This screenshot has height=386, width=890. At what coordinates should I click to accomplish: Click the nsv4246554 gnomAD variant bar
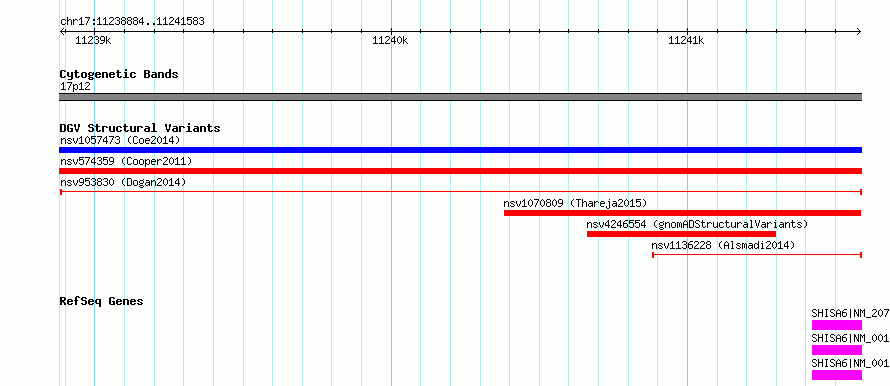pyautogui.click(x=681, y=234)
